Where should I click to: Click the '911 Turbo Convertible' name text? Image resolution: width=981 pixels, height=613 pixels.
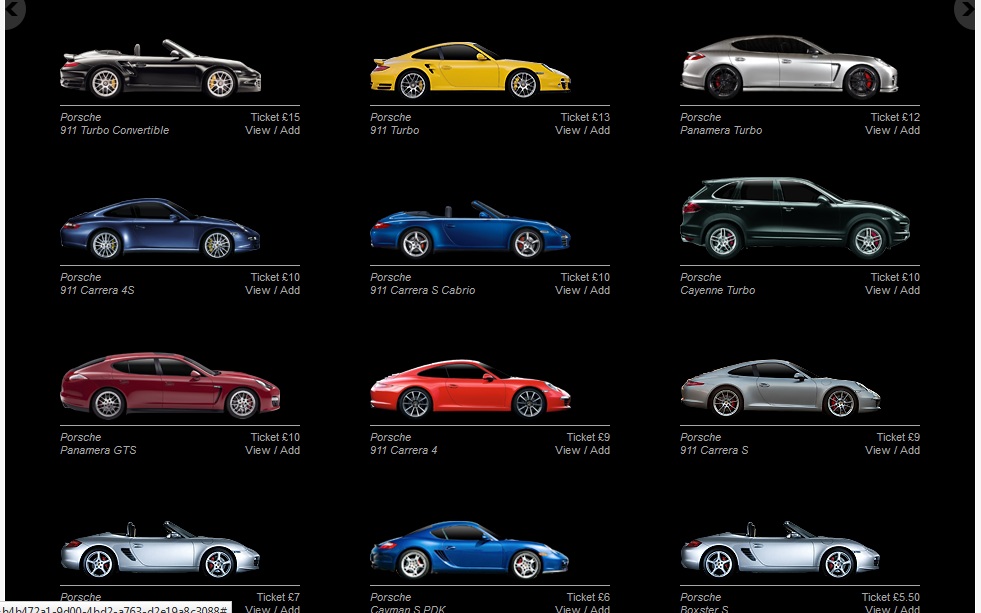tap(114, 130)
